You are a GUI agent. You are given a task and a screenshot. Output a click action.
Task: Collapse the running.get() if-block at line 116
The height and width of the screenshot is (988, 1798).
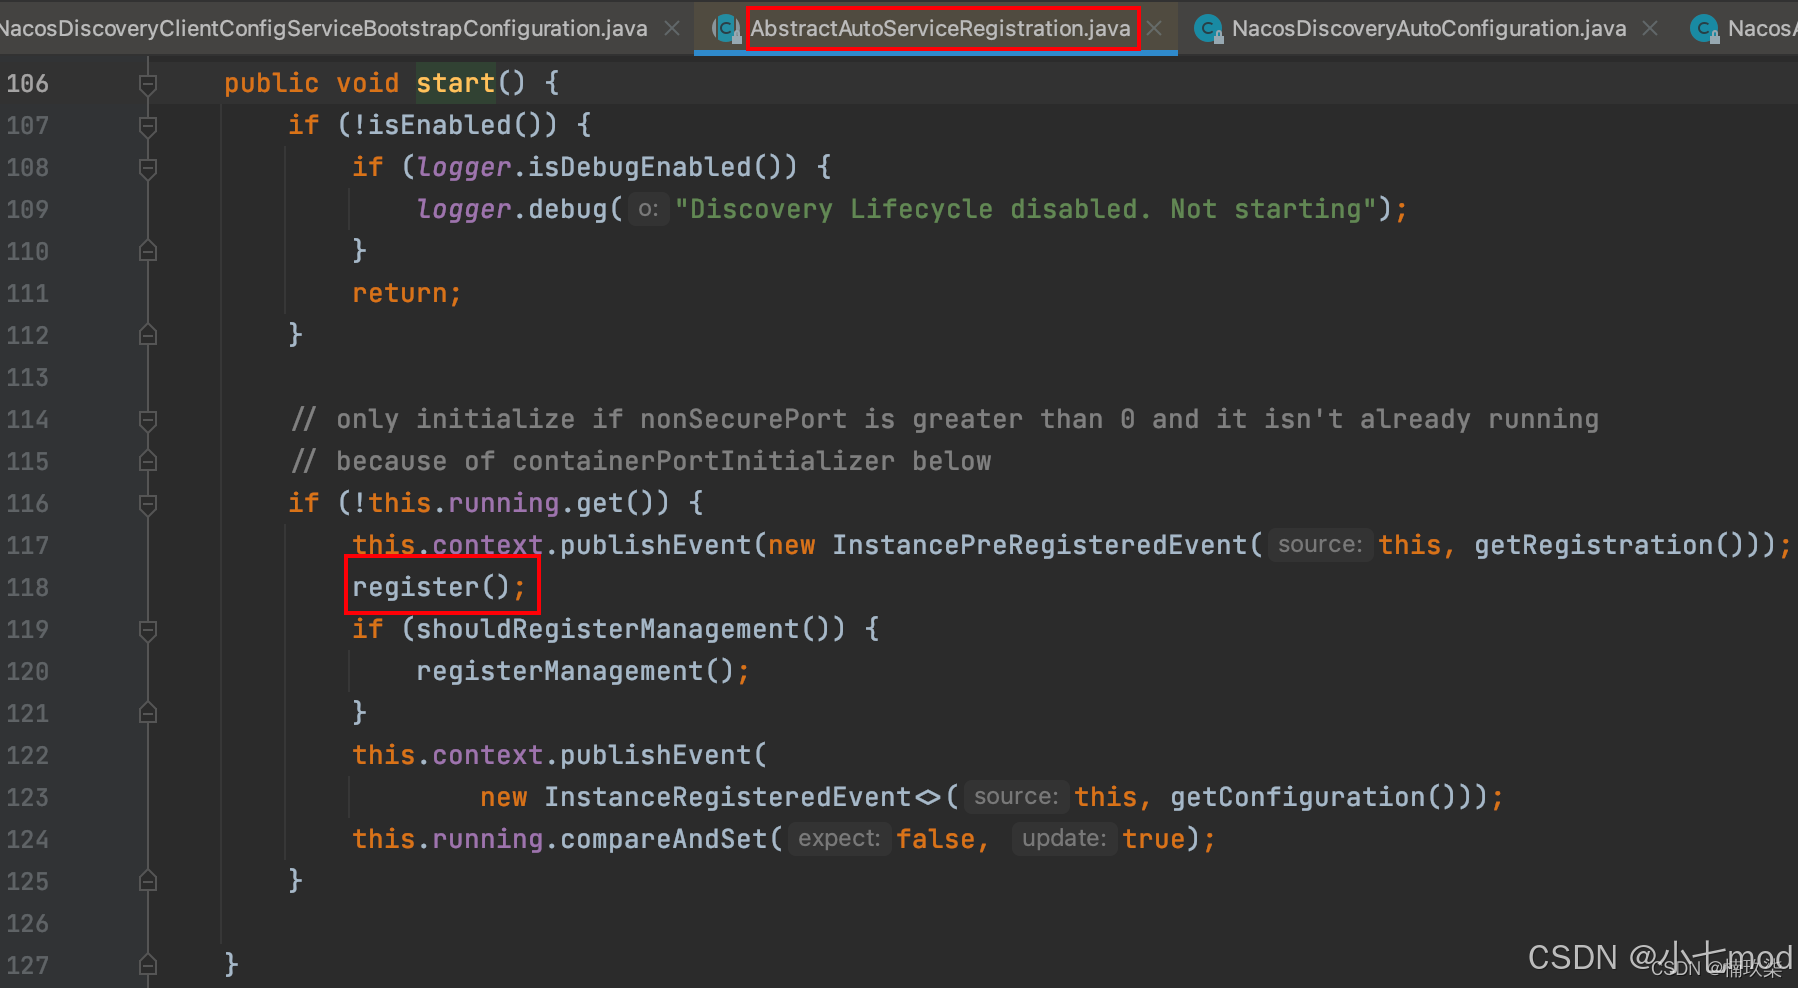(148, 504)
